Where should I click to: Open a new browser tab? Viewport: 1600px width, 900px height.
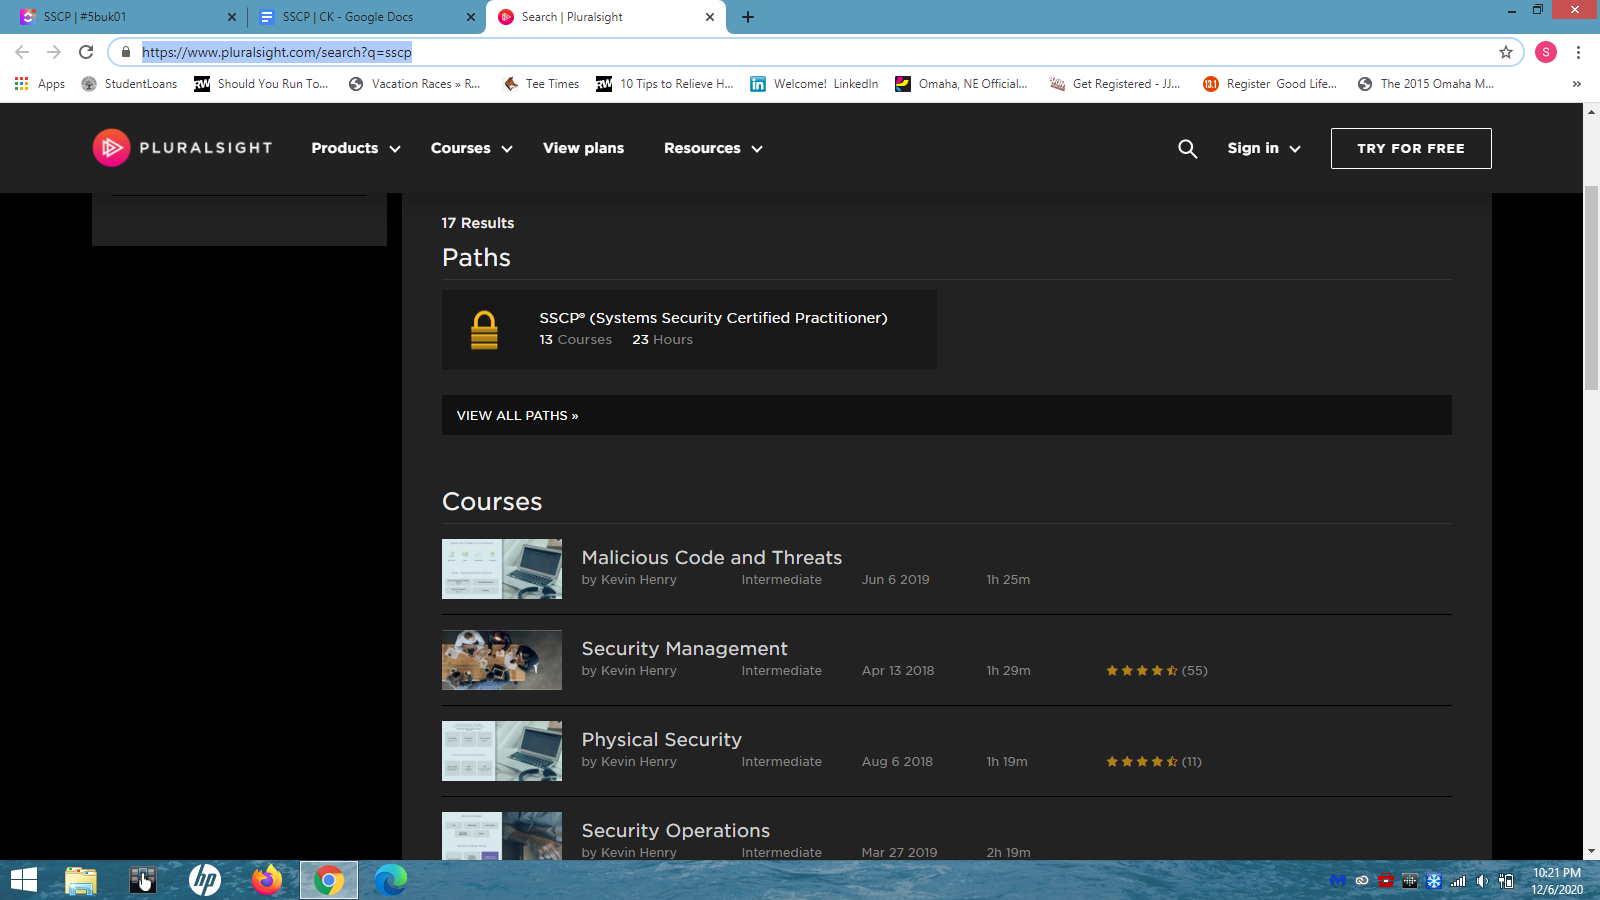pyautogui.click(x=748, y=17)
